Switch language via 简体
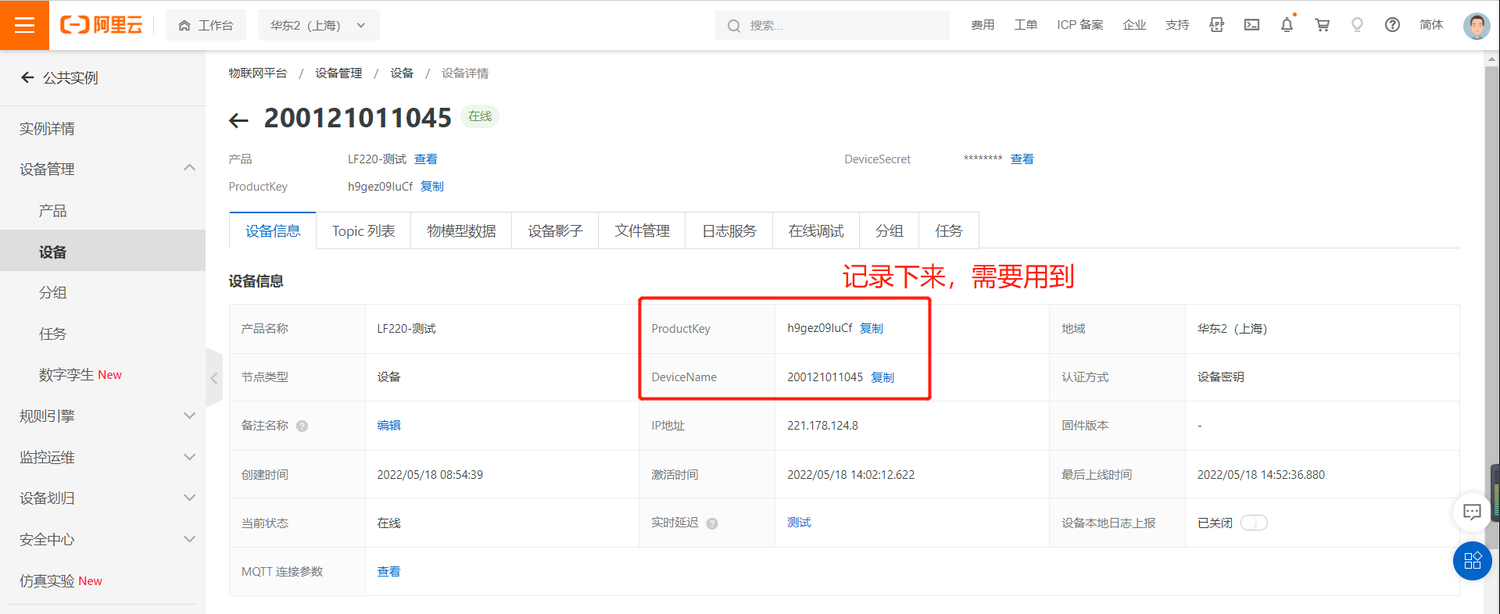This screenshot has width=1500, height=614. (1431, 25)
